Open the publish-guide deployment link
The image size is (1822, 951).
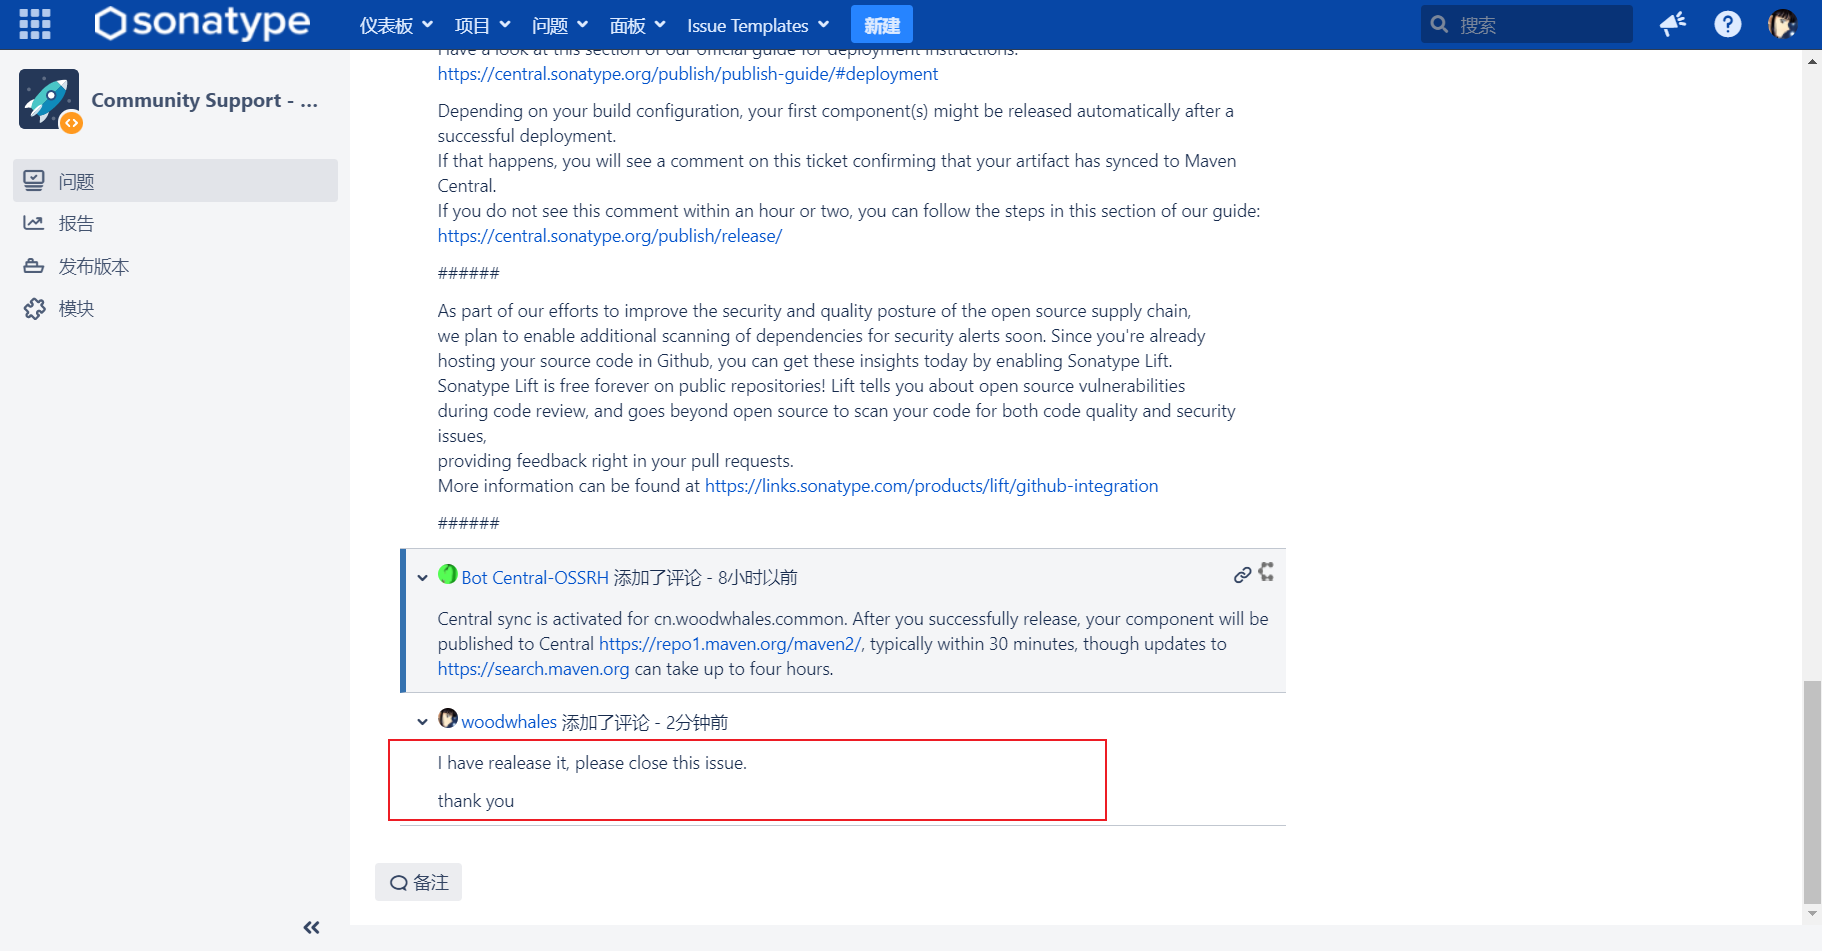(x=688, y=74)
